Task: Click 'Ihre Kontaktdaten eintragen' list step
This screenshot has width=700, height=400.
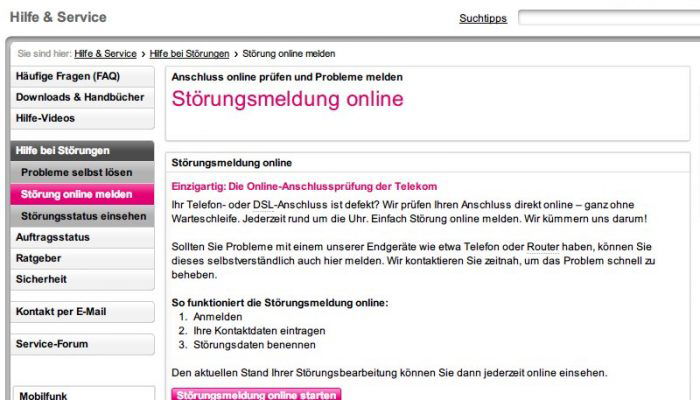Action: point(259,331)
